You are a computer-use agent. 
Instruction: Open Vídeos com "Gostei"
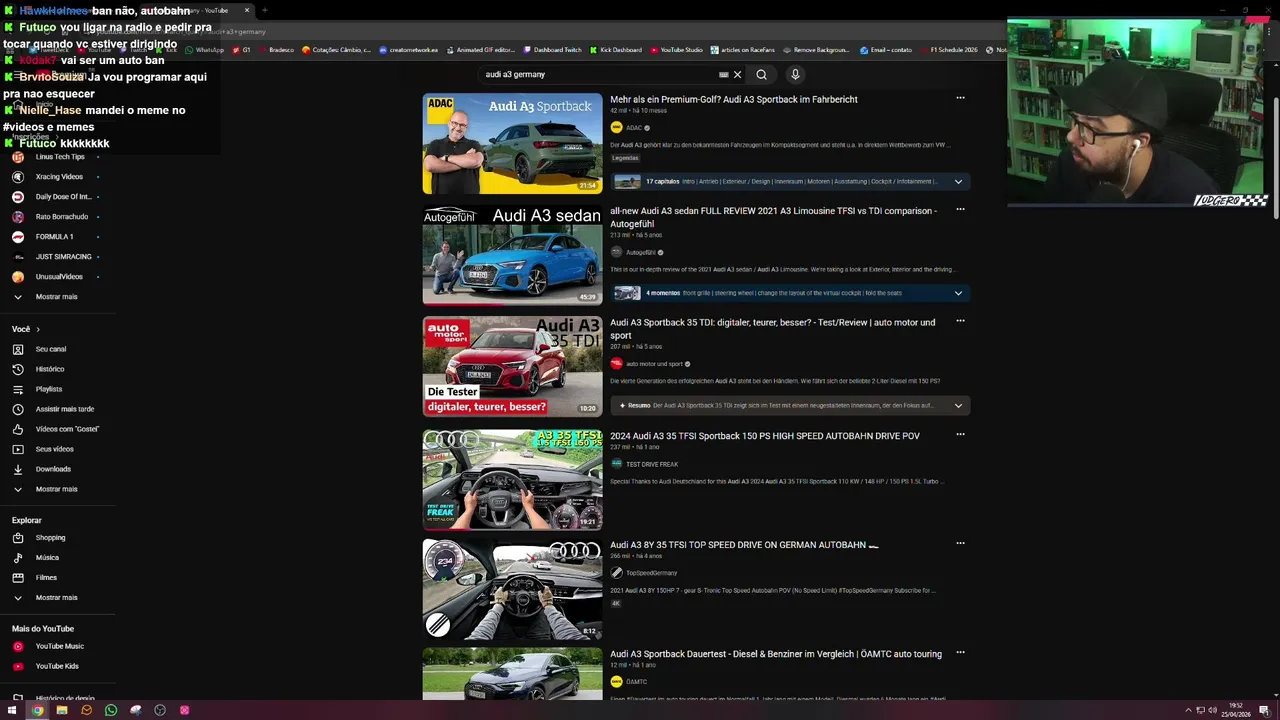(67, 429)
